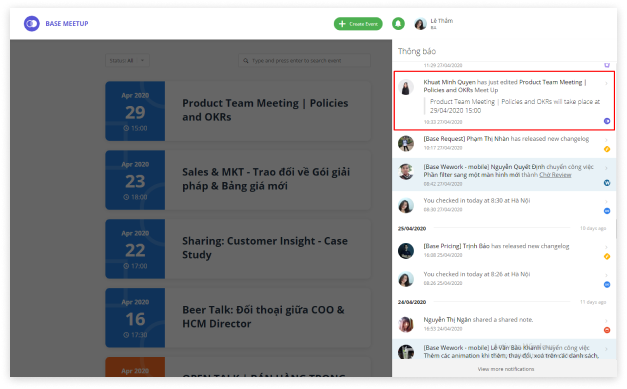
Task: Click the orange Request icon on Phạm Thị Nhàn notification
Action: click(607, 149)
